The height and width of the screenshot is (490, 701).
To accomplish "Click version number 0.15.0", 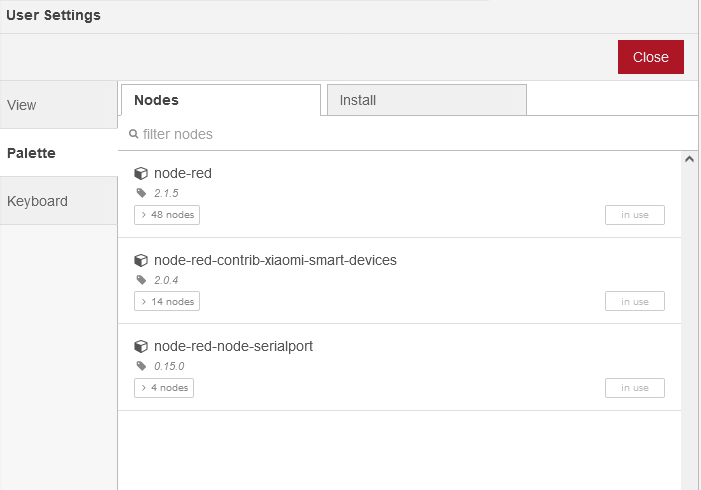I will point(169,366).
